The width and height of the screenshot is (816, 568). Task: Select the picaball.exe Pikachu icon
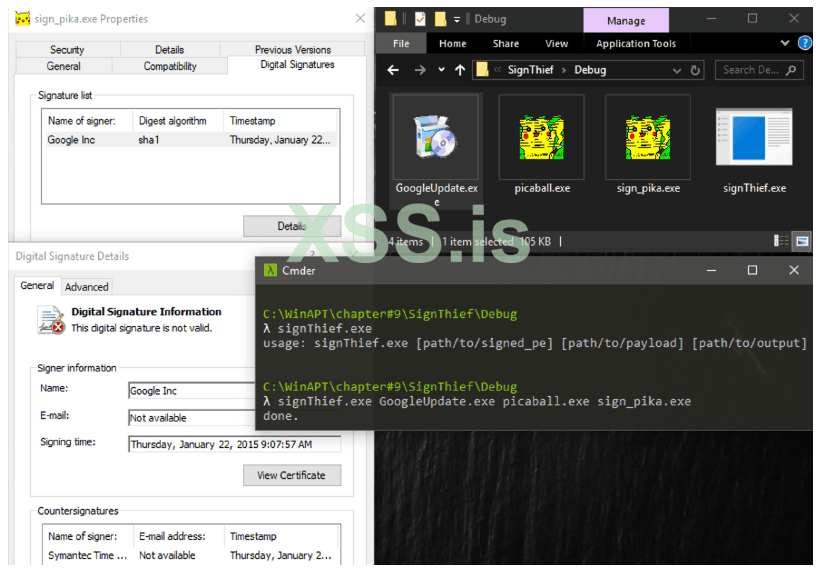(x=542, y=137)
